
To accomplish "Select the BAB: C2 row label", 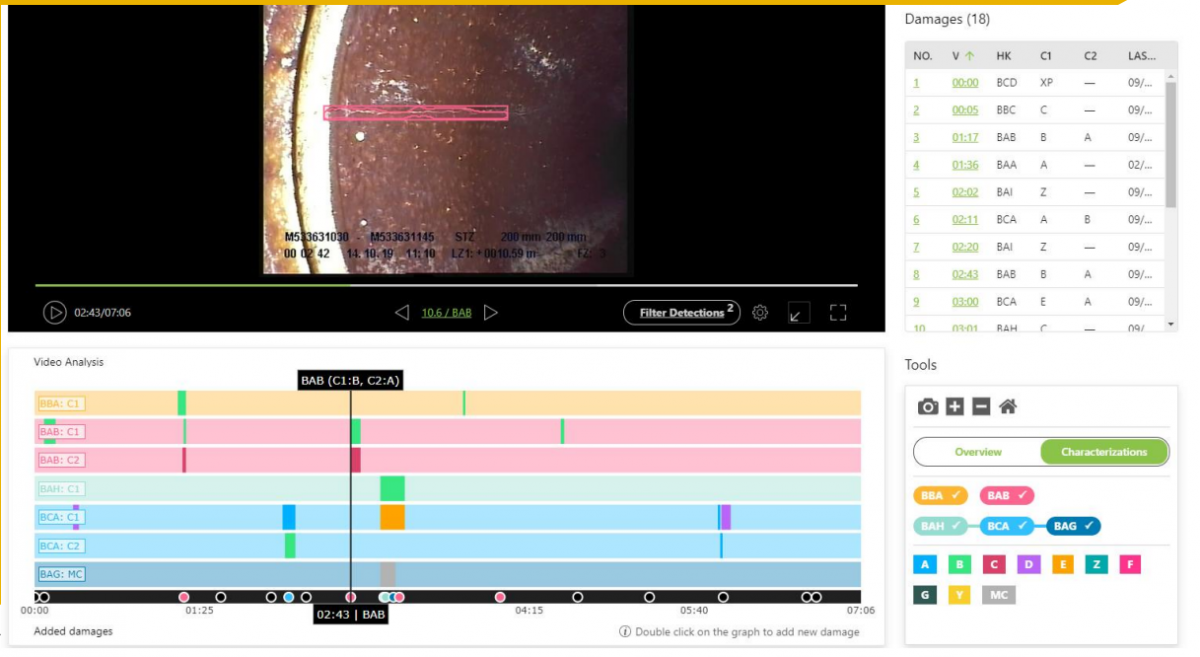I will pos(60,460).
